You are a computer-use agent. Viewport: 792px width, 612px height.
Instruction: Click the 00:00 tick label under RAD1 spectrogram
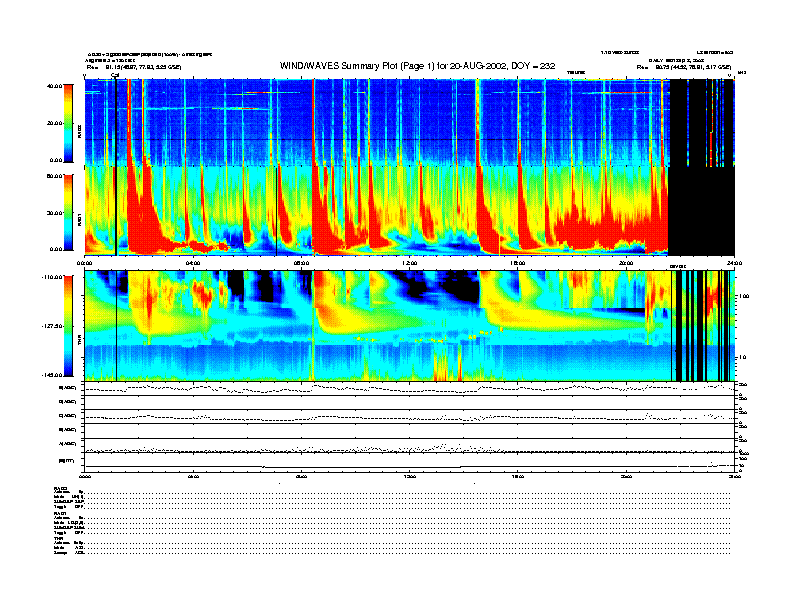84,263
